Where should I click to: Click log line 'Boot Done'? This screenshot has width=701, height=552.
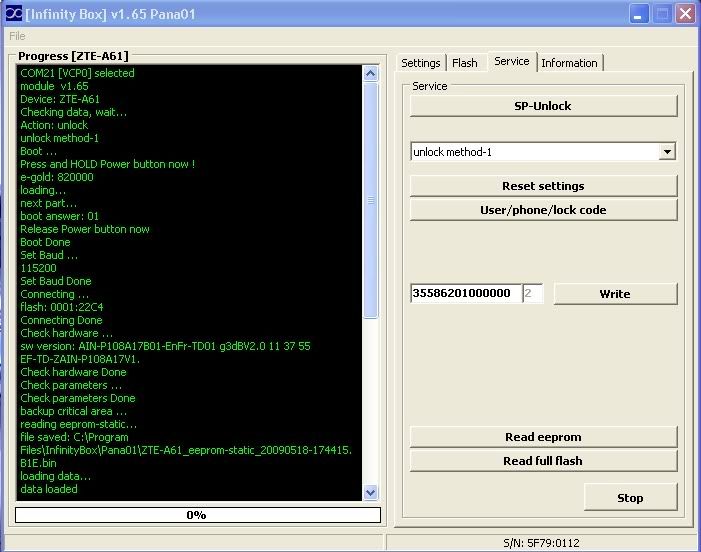(x=45, y=242)
